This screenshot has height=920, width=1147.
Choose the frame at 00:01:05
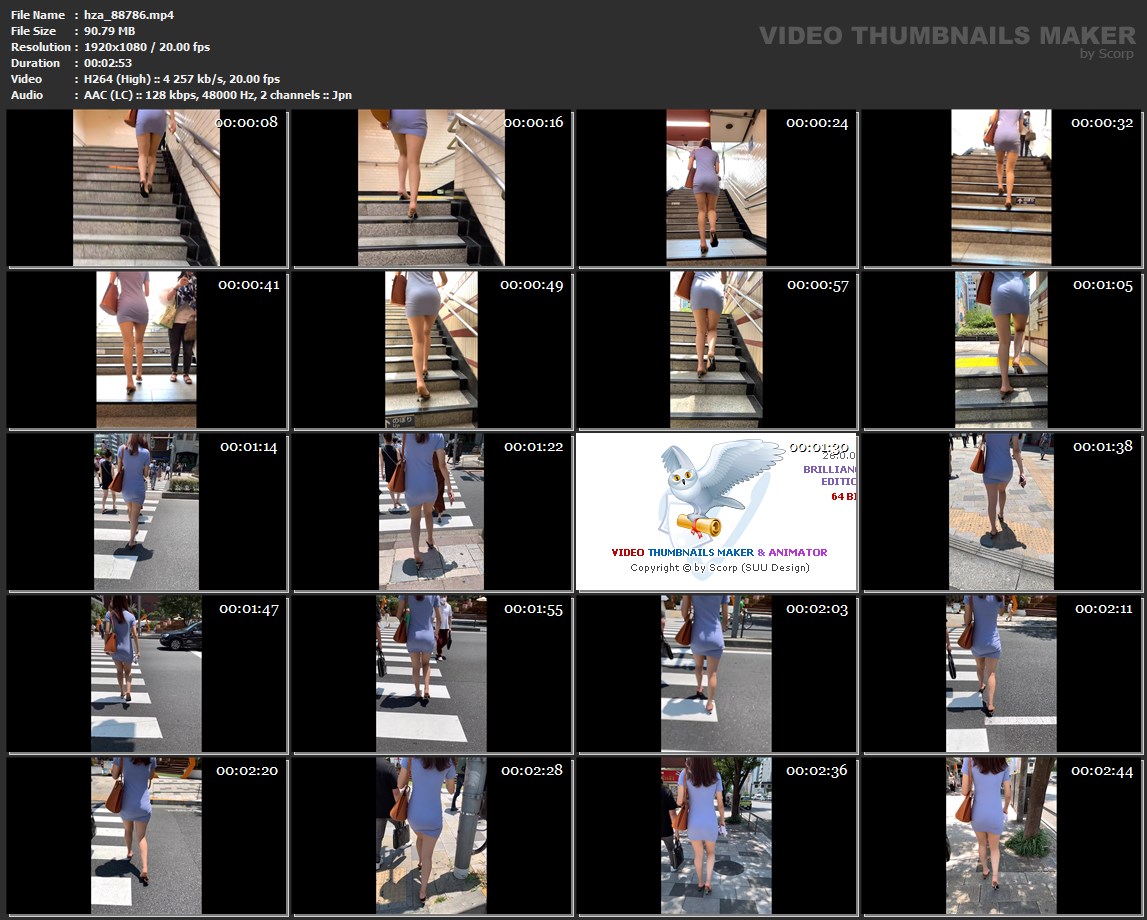click(1001, 350)
